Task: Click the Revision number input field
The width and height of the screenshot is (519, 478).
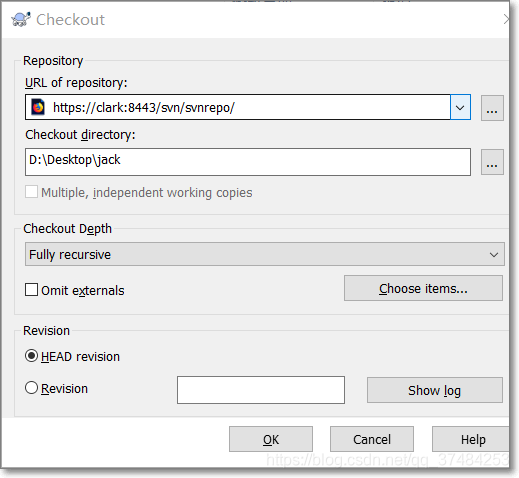Action: [261, 390]
